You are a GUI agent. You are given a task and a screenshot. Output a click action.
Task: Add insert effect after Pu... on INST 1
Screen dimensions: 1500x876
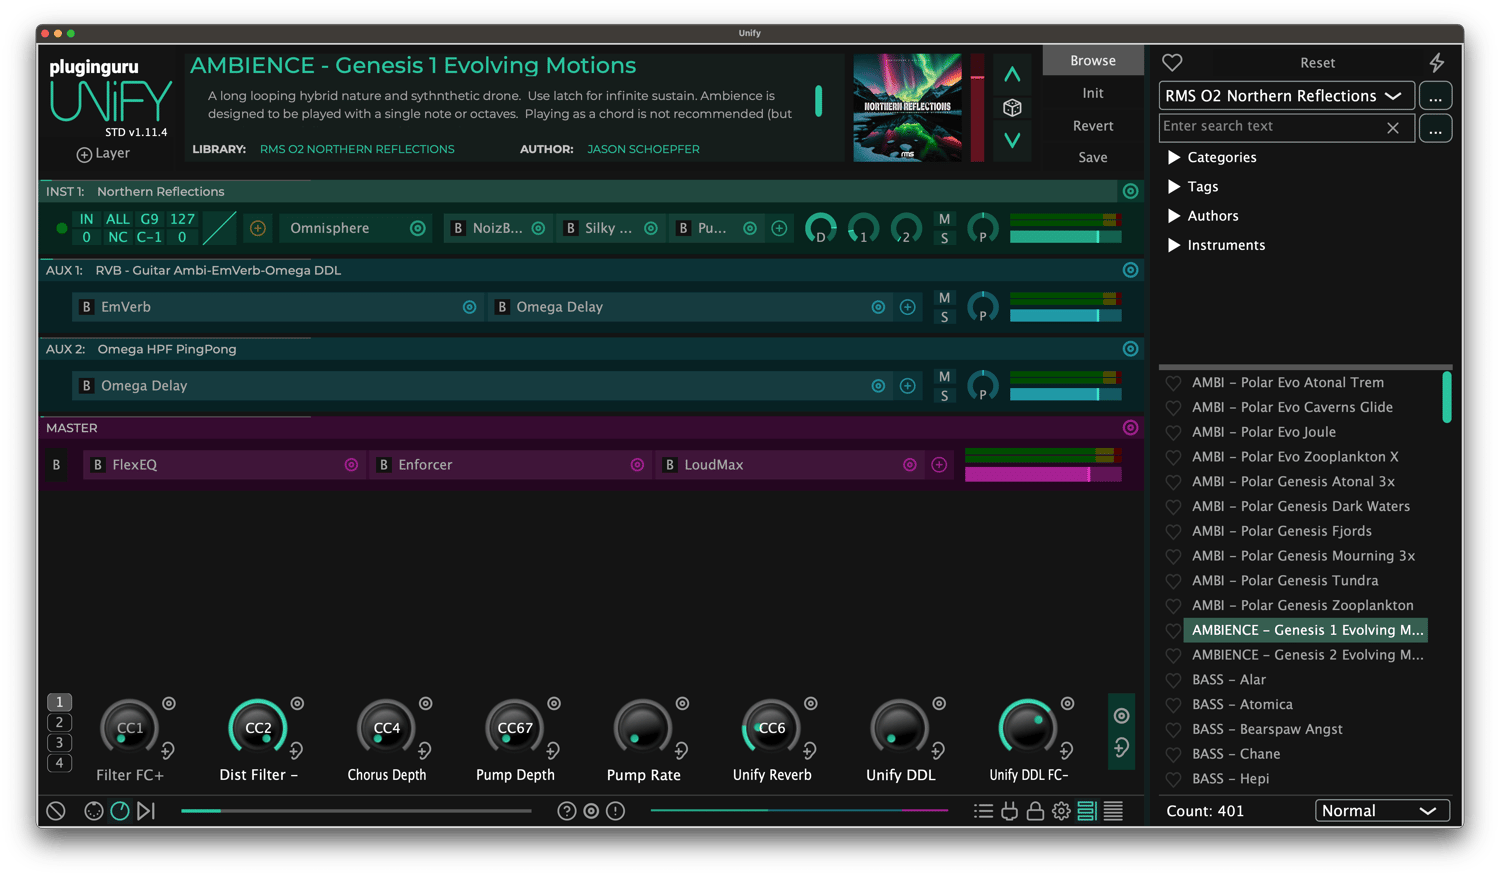779,229
